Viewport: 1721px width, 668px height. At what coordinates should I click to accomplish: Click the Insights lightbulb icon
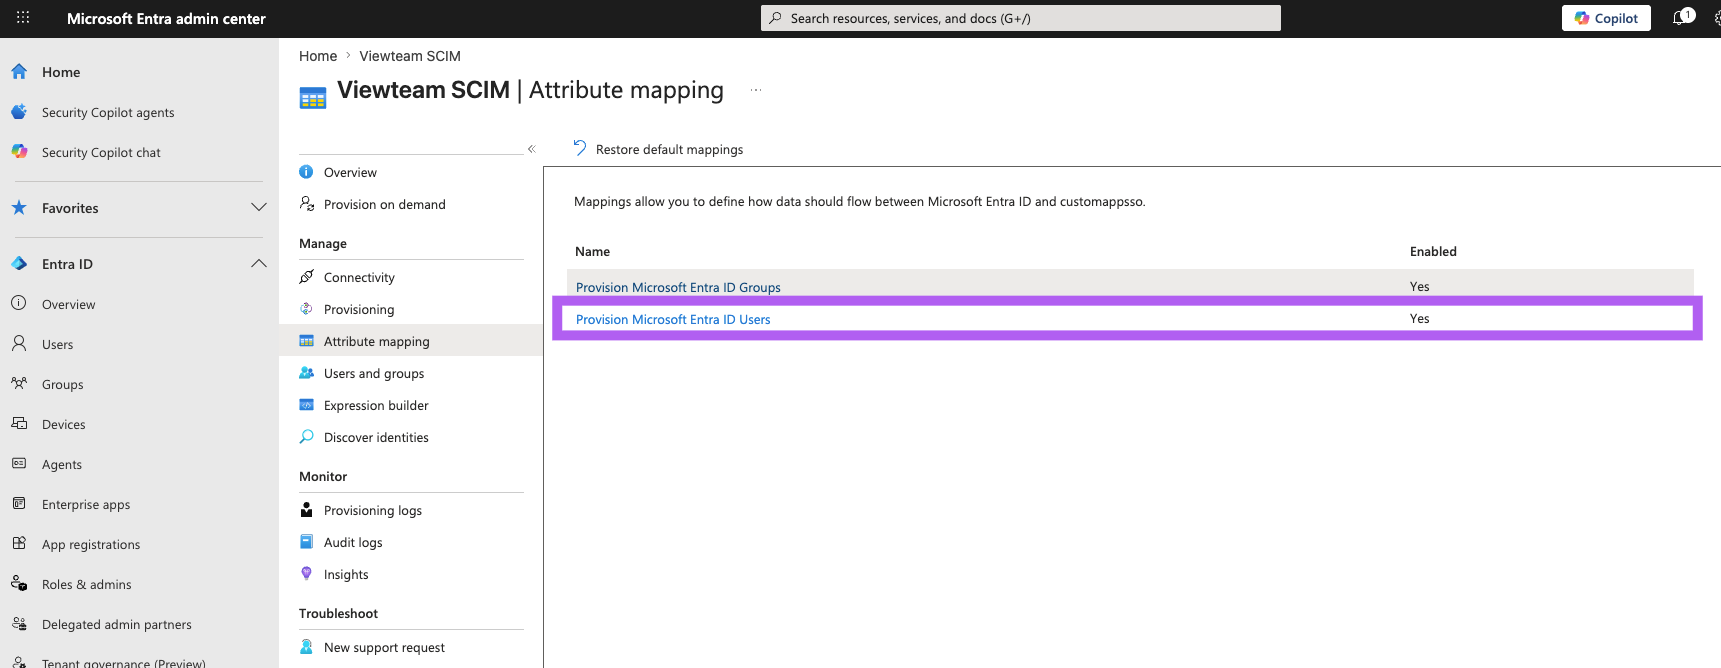pos(306,574)
